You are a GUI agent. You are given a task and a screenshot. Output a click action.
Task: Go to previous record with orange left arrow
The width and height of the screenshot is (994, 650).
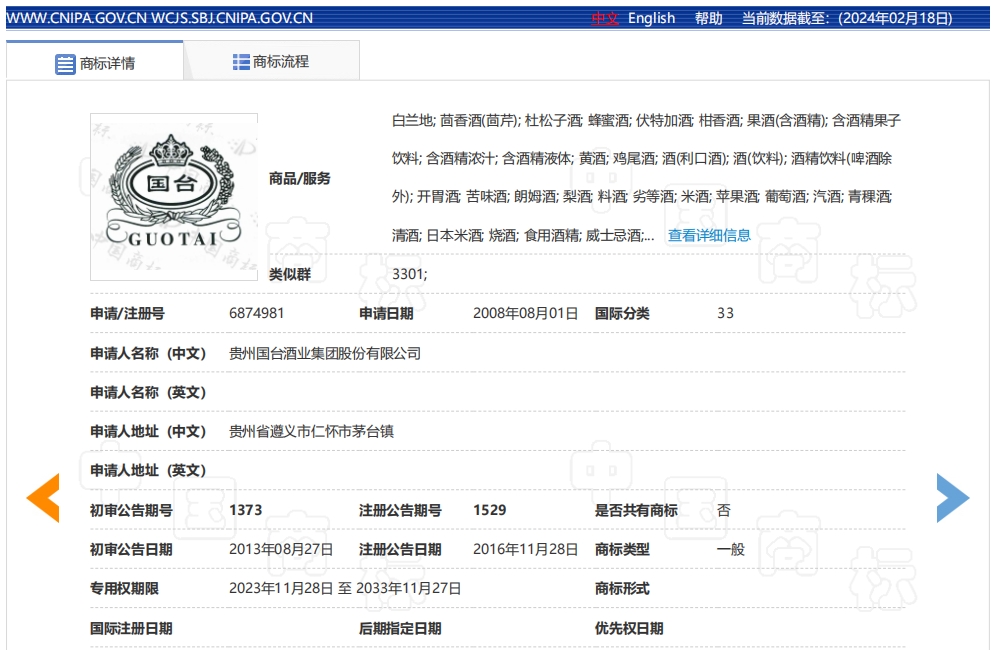43,497
